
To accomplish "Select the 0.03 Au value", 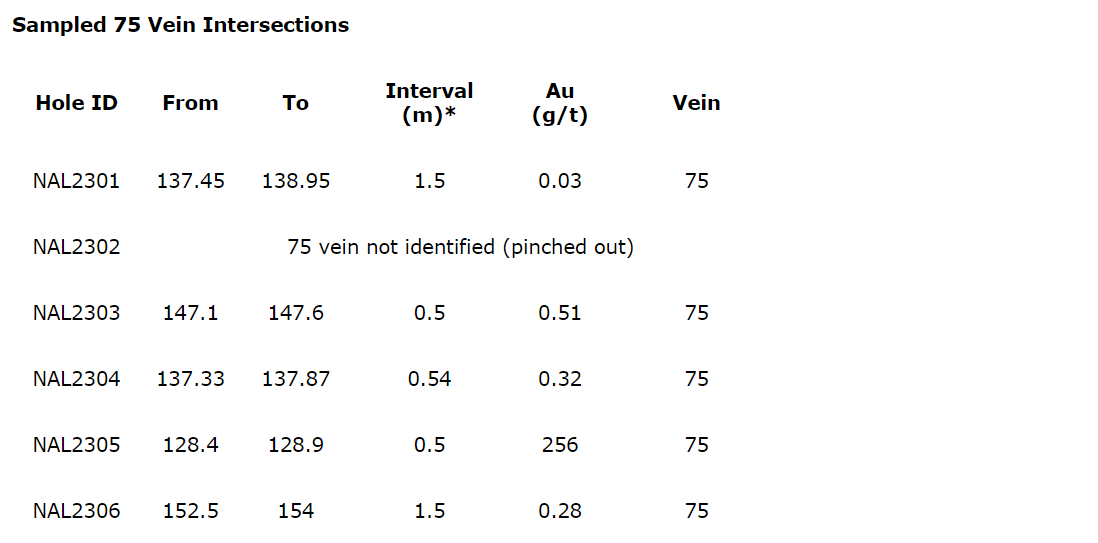I will 560,181.
